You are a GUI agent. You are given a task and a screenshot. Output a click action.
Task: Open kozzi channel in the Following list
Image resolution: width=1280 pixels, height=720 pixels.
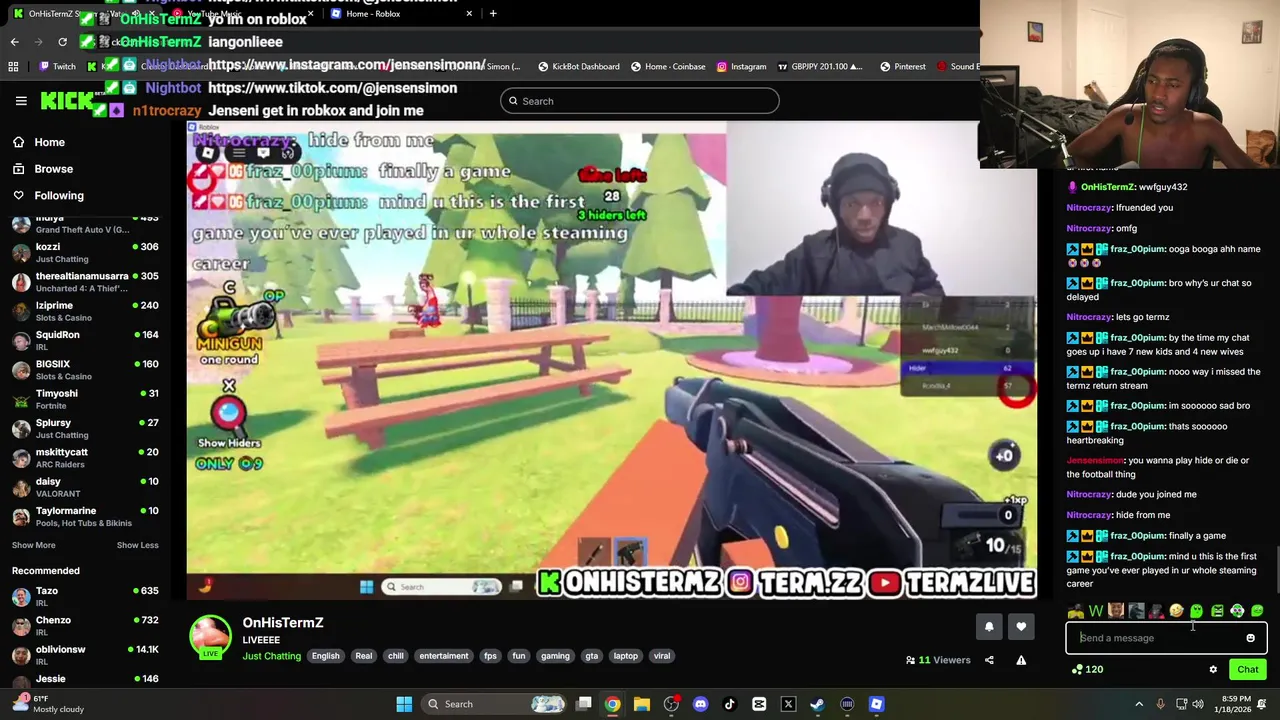tap(84, 252)
